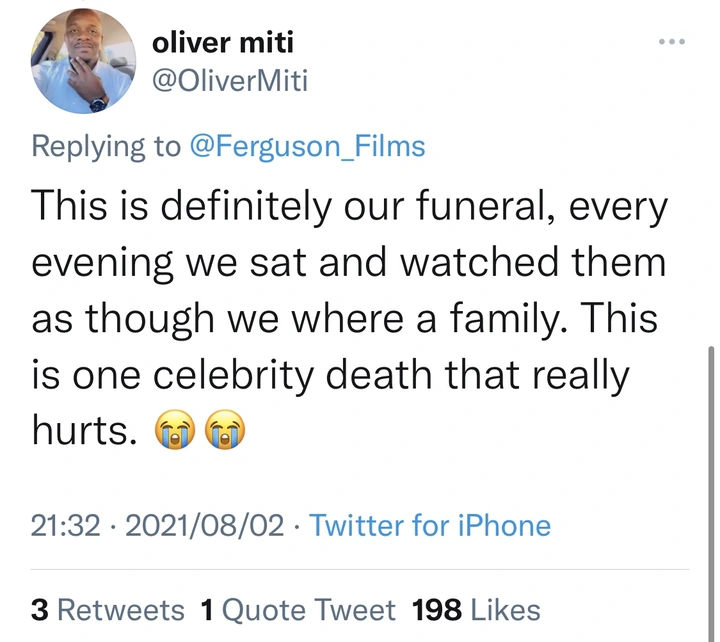The width and height of the screenshot is (720, 642).
Task: View the 3 Retweets list
Action: 108,609
